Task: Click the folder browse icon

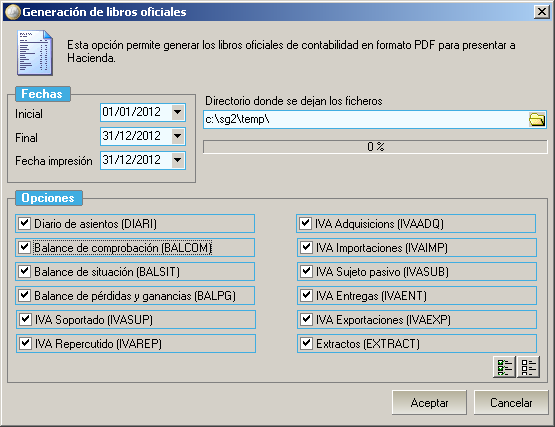Action: click(537, 120)
